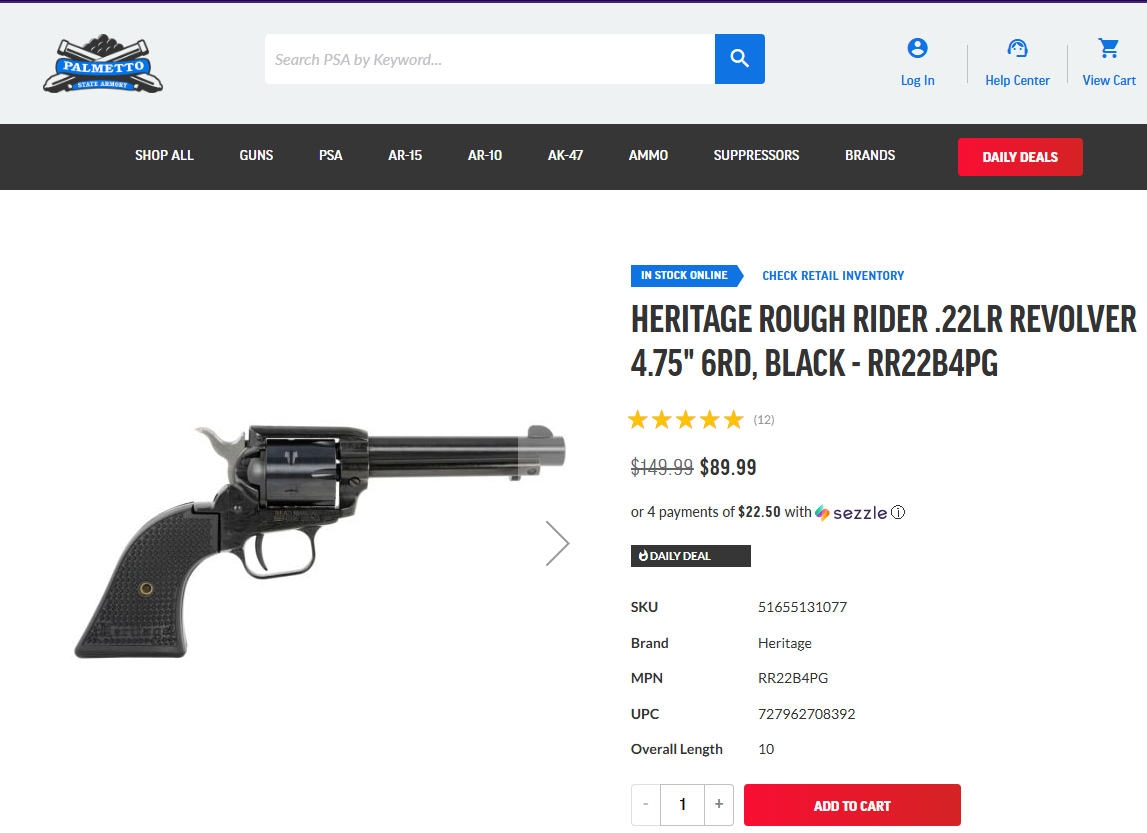This screenshot has width=1147, height=833.
Task: Open the GUNS menu
Action: [x=256, y=156]
